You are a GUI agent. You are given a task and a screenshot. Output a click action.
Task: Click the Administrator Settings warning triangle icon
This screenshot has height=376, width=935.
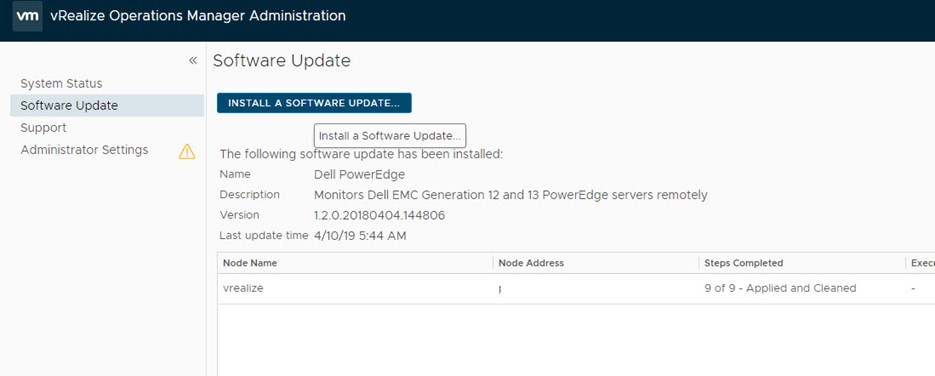[x=187, y=151]
